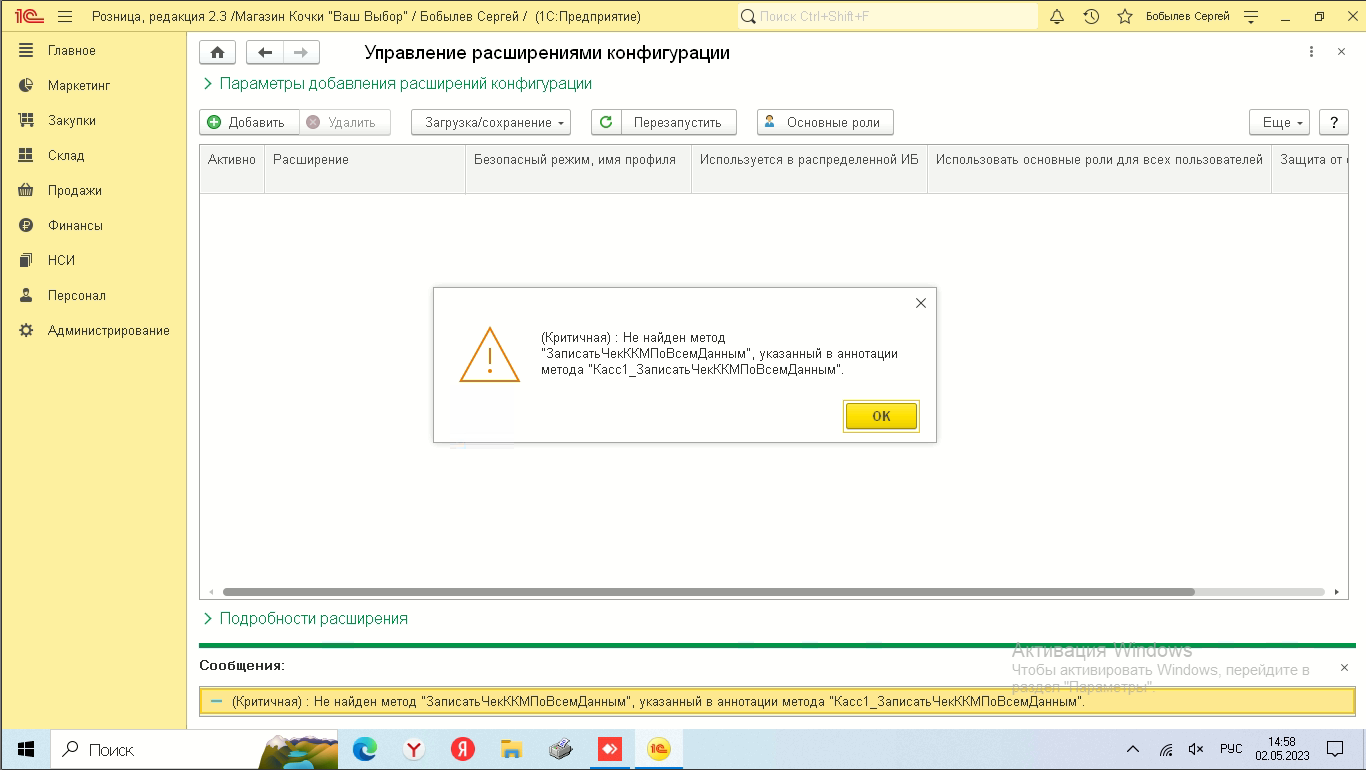Click the Перезапустить button
This screenshot has height=770, width=1366.
coord(678,122)
